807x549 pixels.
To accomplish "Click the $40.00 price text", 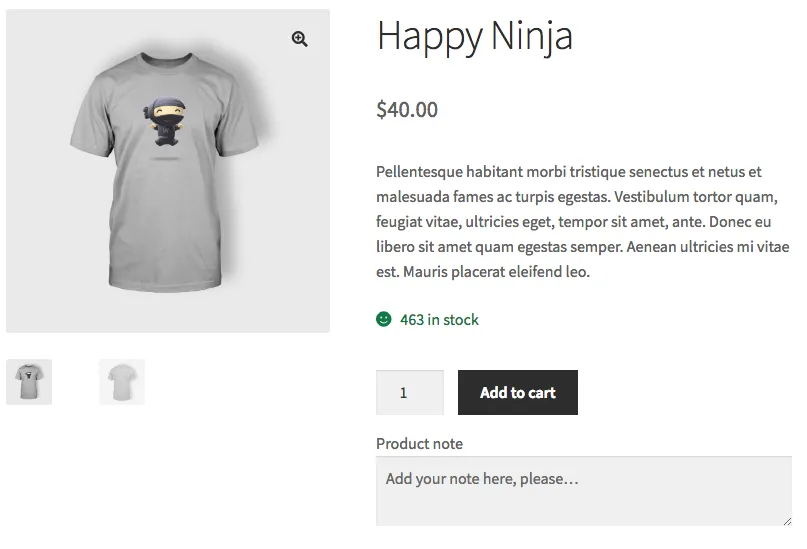I will 407,110.
